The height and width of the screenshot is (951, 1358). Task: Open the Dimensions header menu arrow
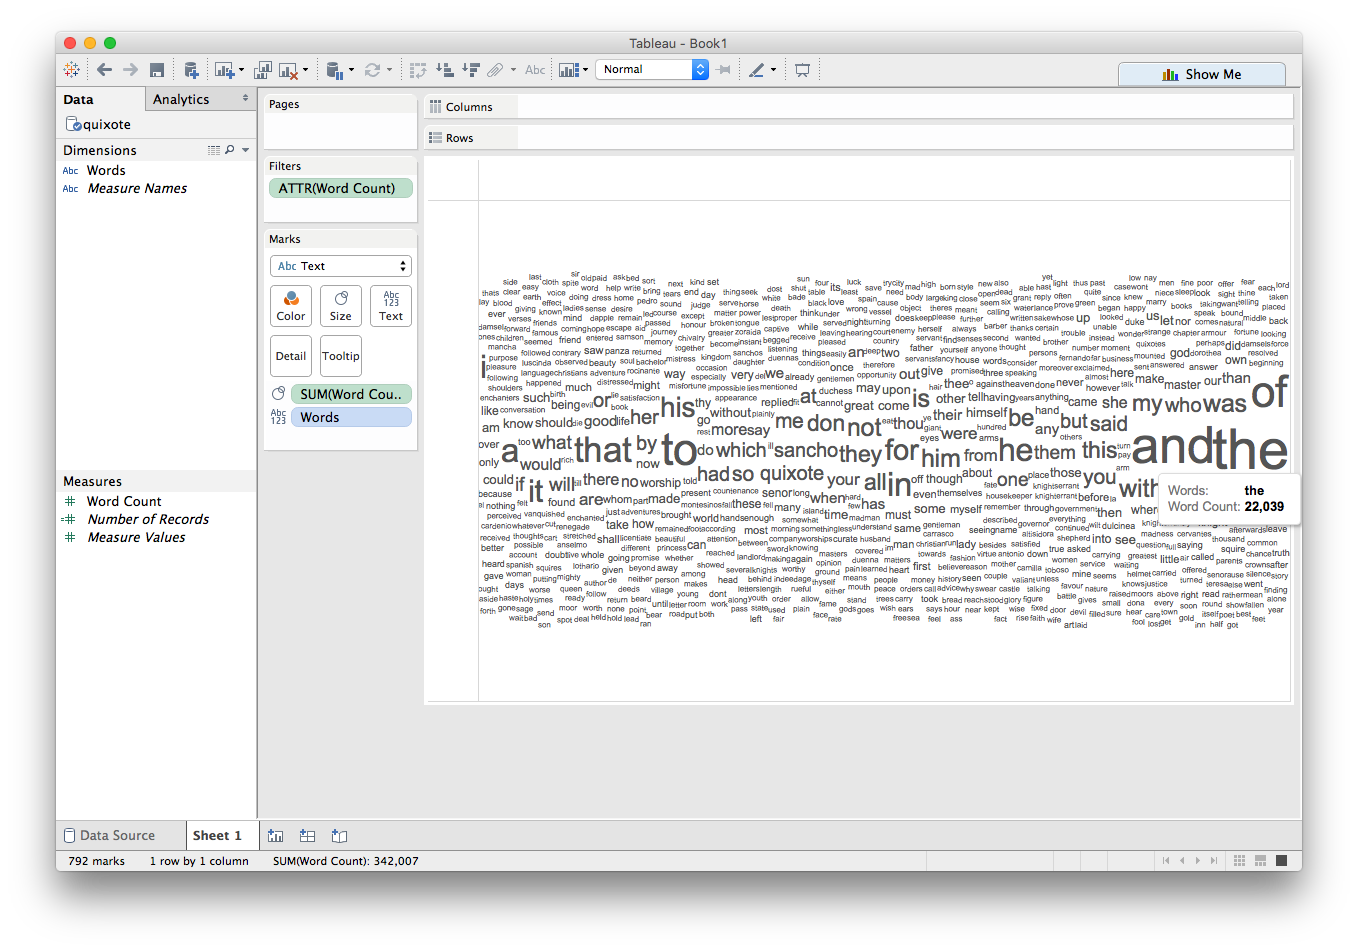click(x=246, y=150)
